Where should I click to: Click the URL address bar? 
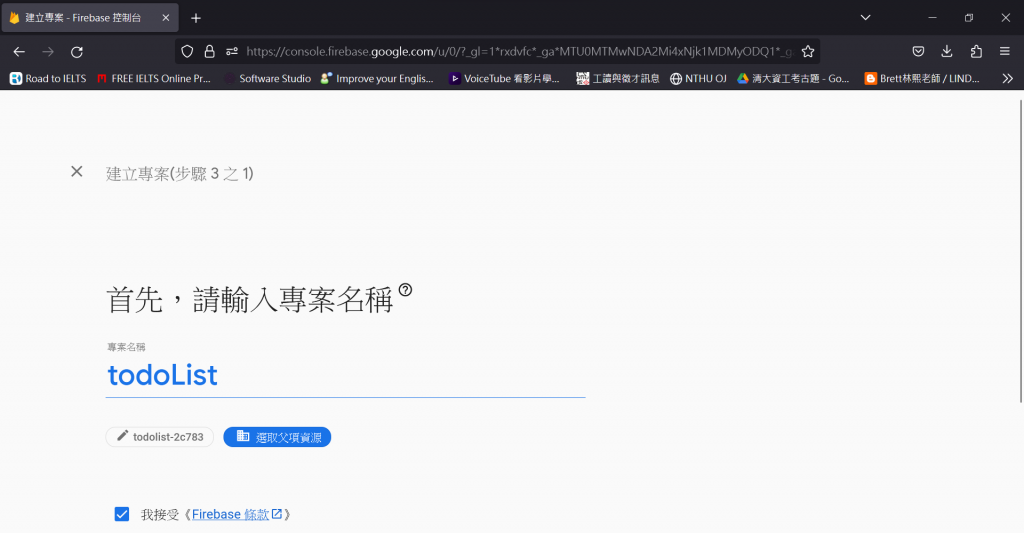coord(519,52)
